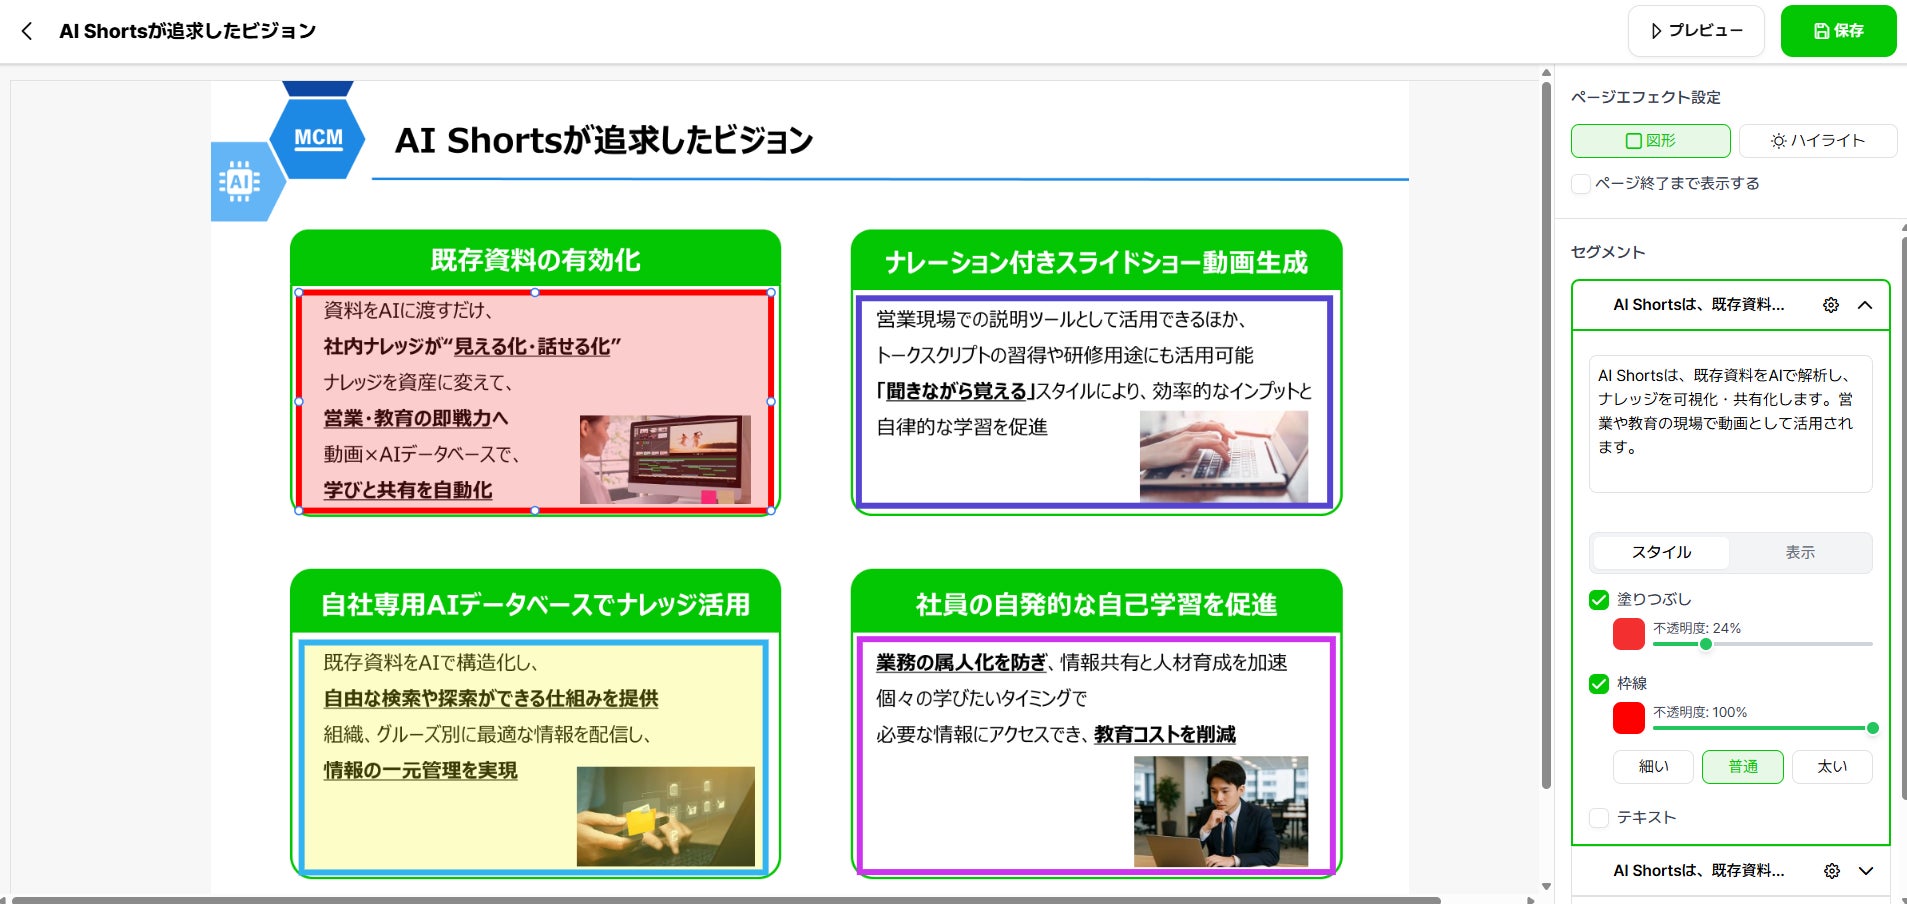
Task: Switch to the 表示 tab
Action: point(1800,552)
